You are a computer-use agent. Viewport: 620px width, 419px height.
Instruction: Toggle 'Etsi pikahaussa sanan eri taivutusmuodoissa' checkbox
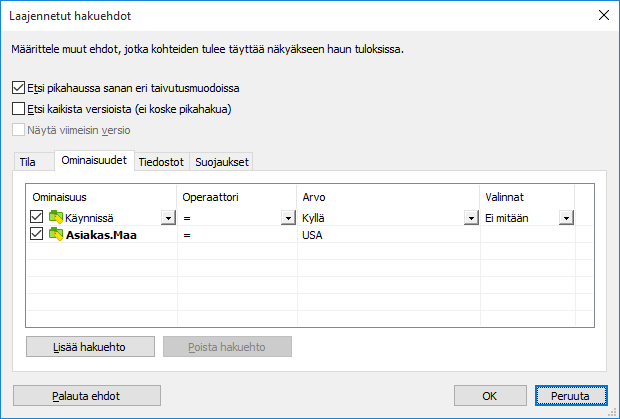(18, 88)
